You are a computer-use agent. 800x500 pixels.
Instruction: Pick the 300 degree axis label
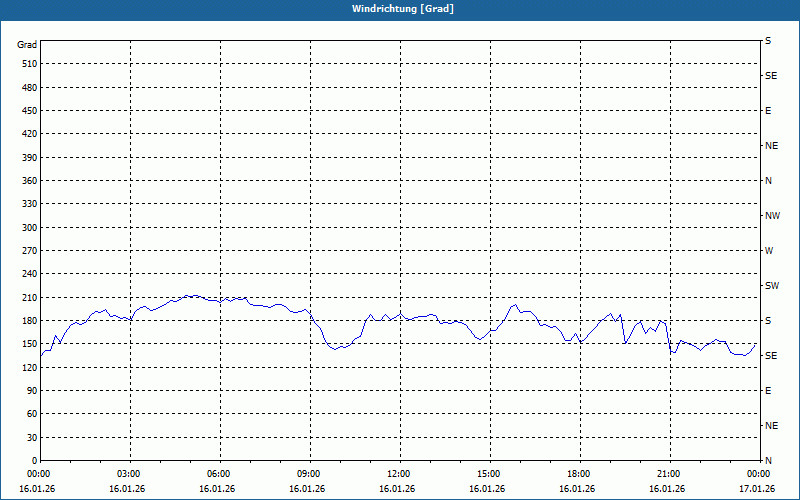[x=30, y=228]
